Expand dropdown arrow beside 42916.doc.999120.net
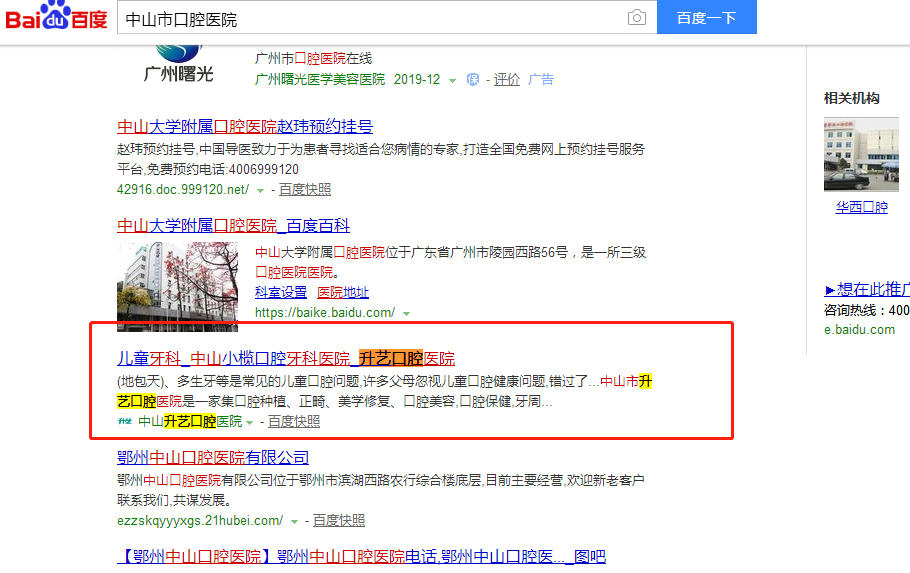910x573 pixels. coord(261,190)
